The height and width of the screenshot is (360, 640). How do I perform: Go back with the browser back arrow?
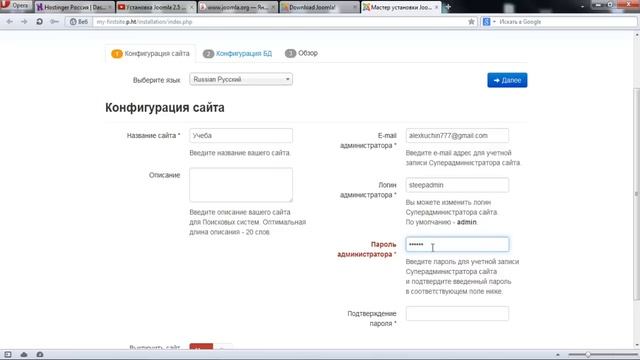pos(10,22)
